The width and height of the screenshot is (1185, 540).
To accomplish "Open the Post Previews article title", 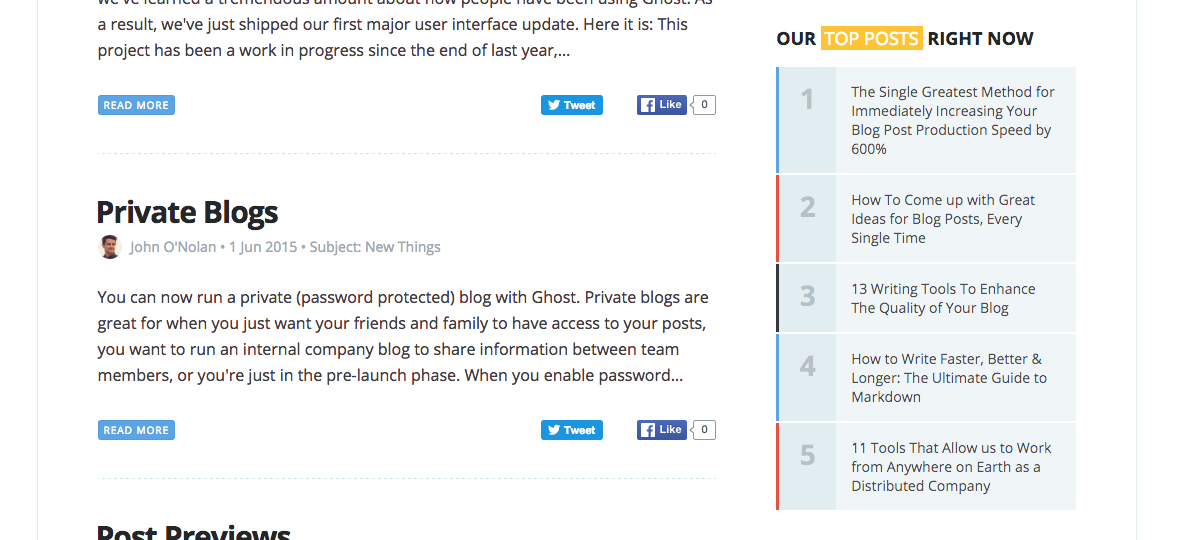I will 193,532.
